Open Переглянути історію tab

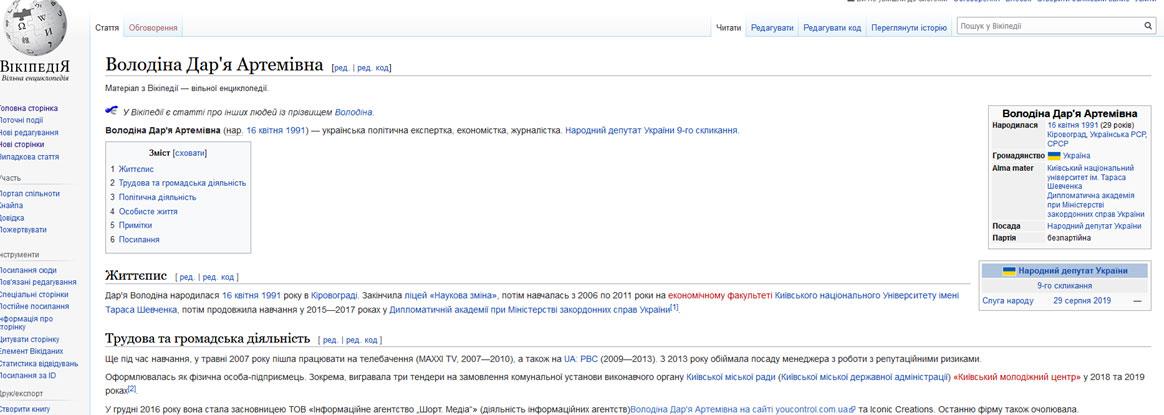pos(909,28)
